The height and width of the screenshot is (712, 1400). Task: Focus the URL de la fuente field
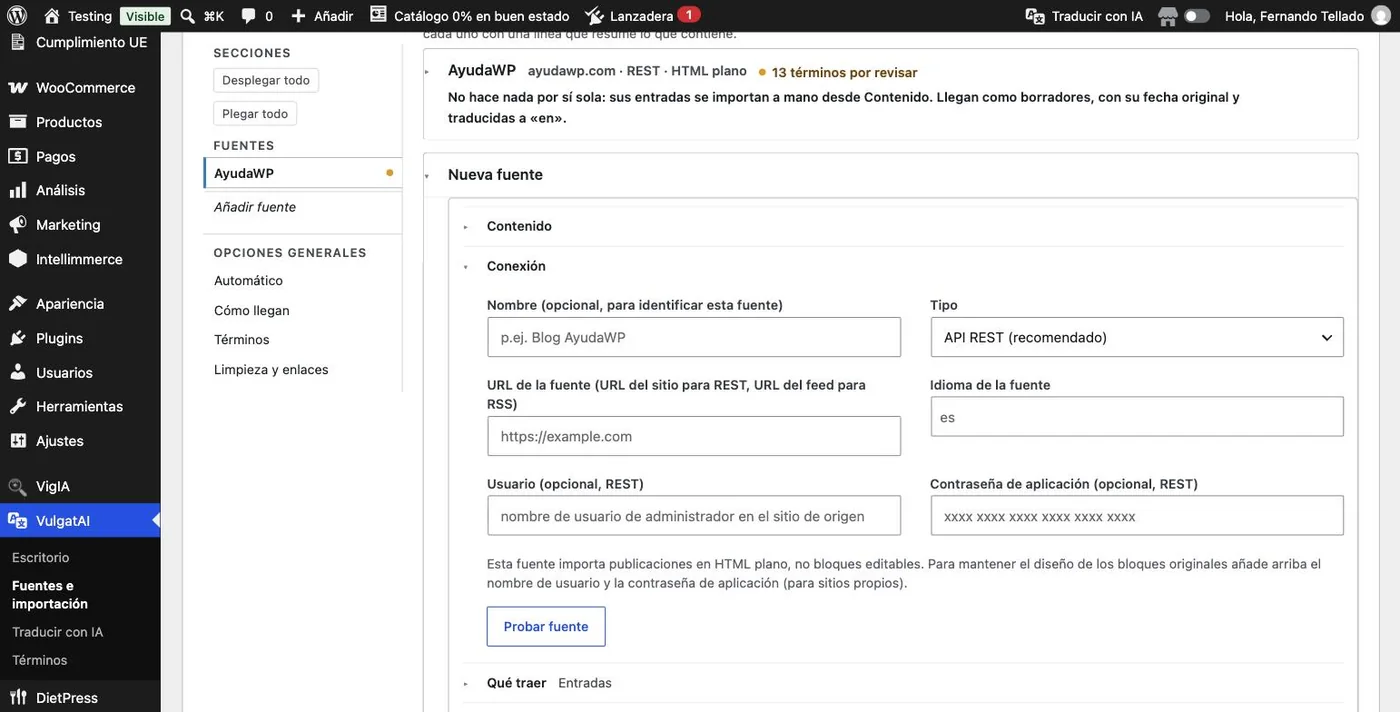pyautogui.click(x=694, y=436)
